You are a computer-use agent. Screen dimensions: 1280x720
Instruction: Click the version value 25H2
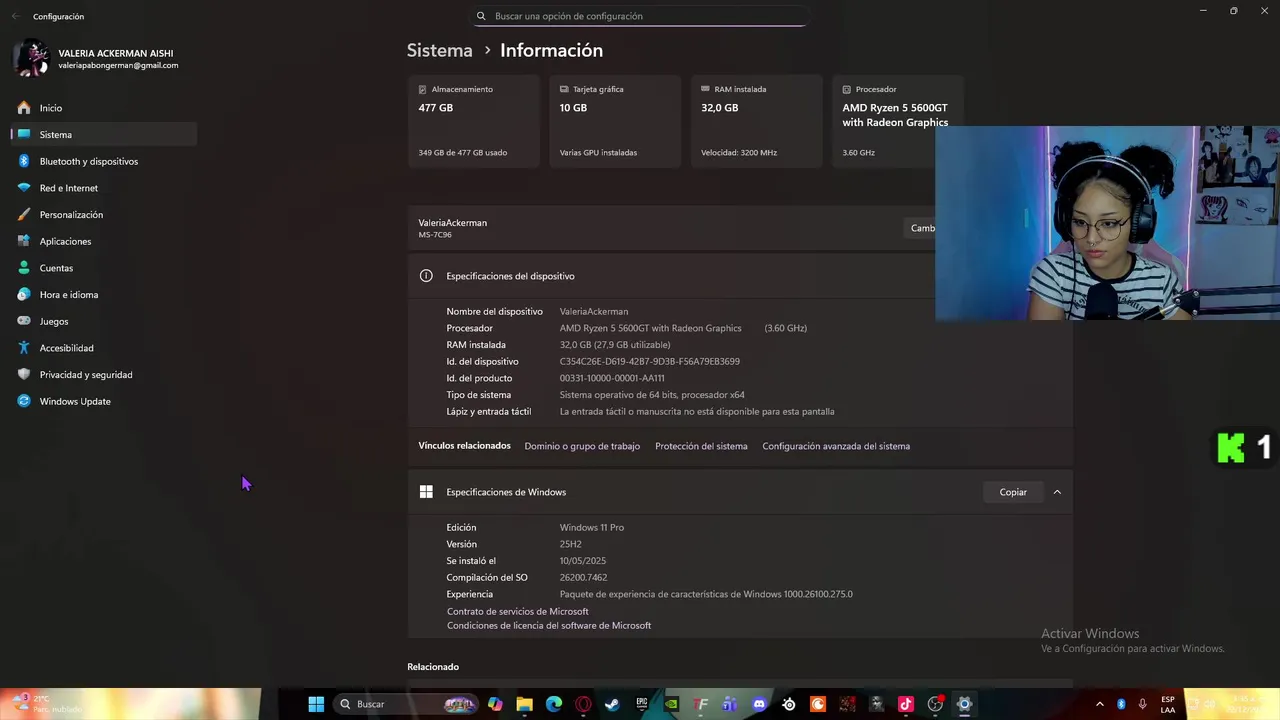tap(570, 544)
